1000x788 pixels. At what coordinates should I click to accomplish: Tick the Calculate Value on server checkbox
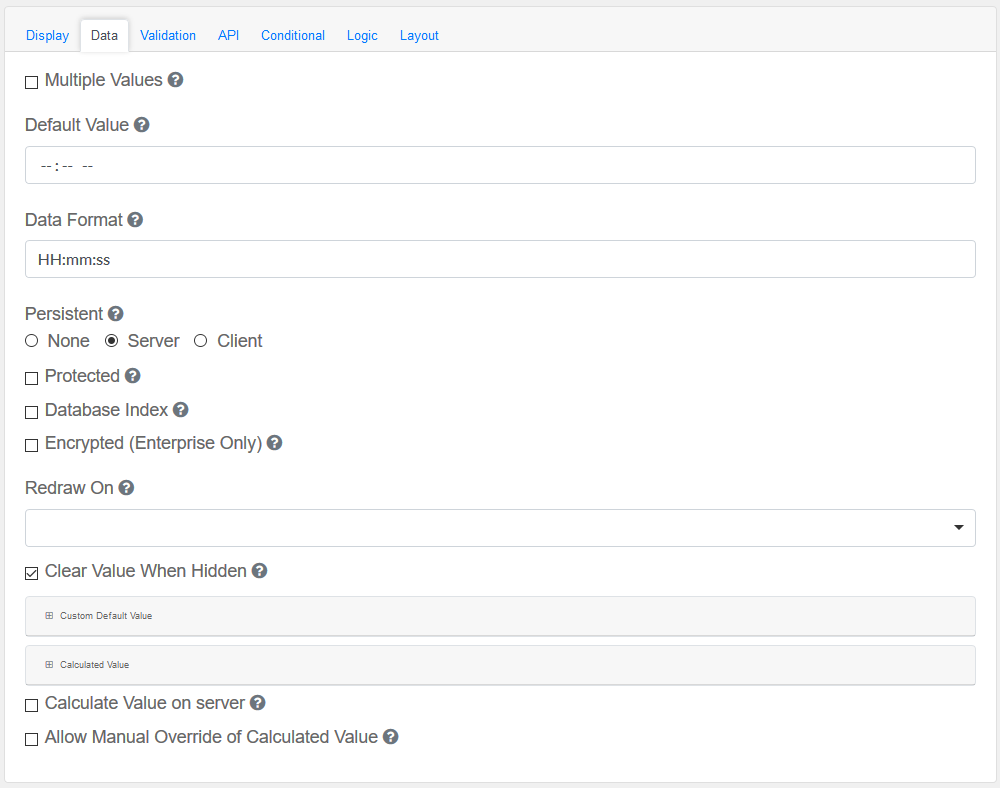(32, 705)
